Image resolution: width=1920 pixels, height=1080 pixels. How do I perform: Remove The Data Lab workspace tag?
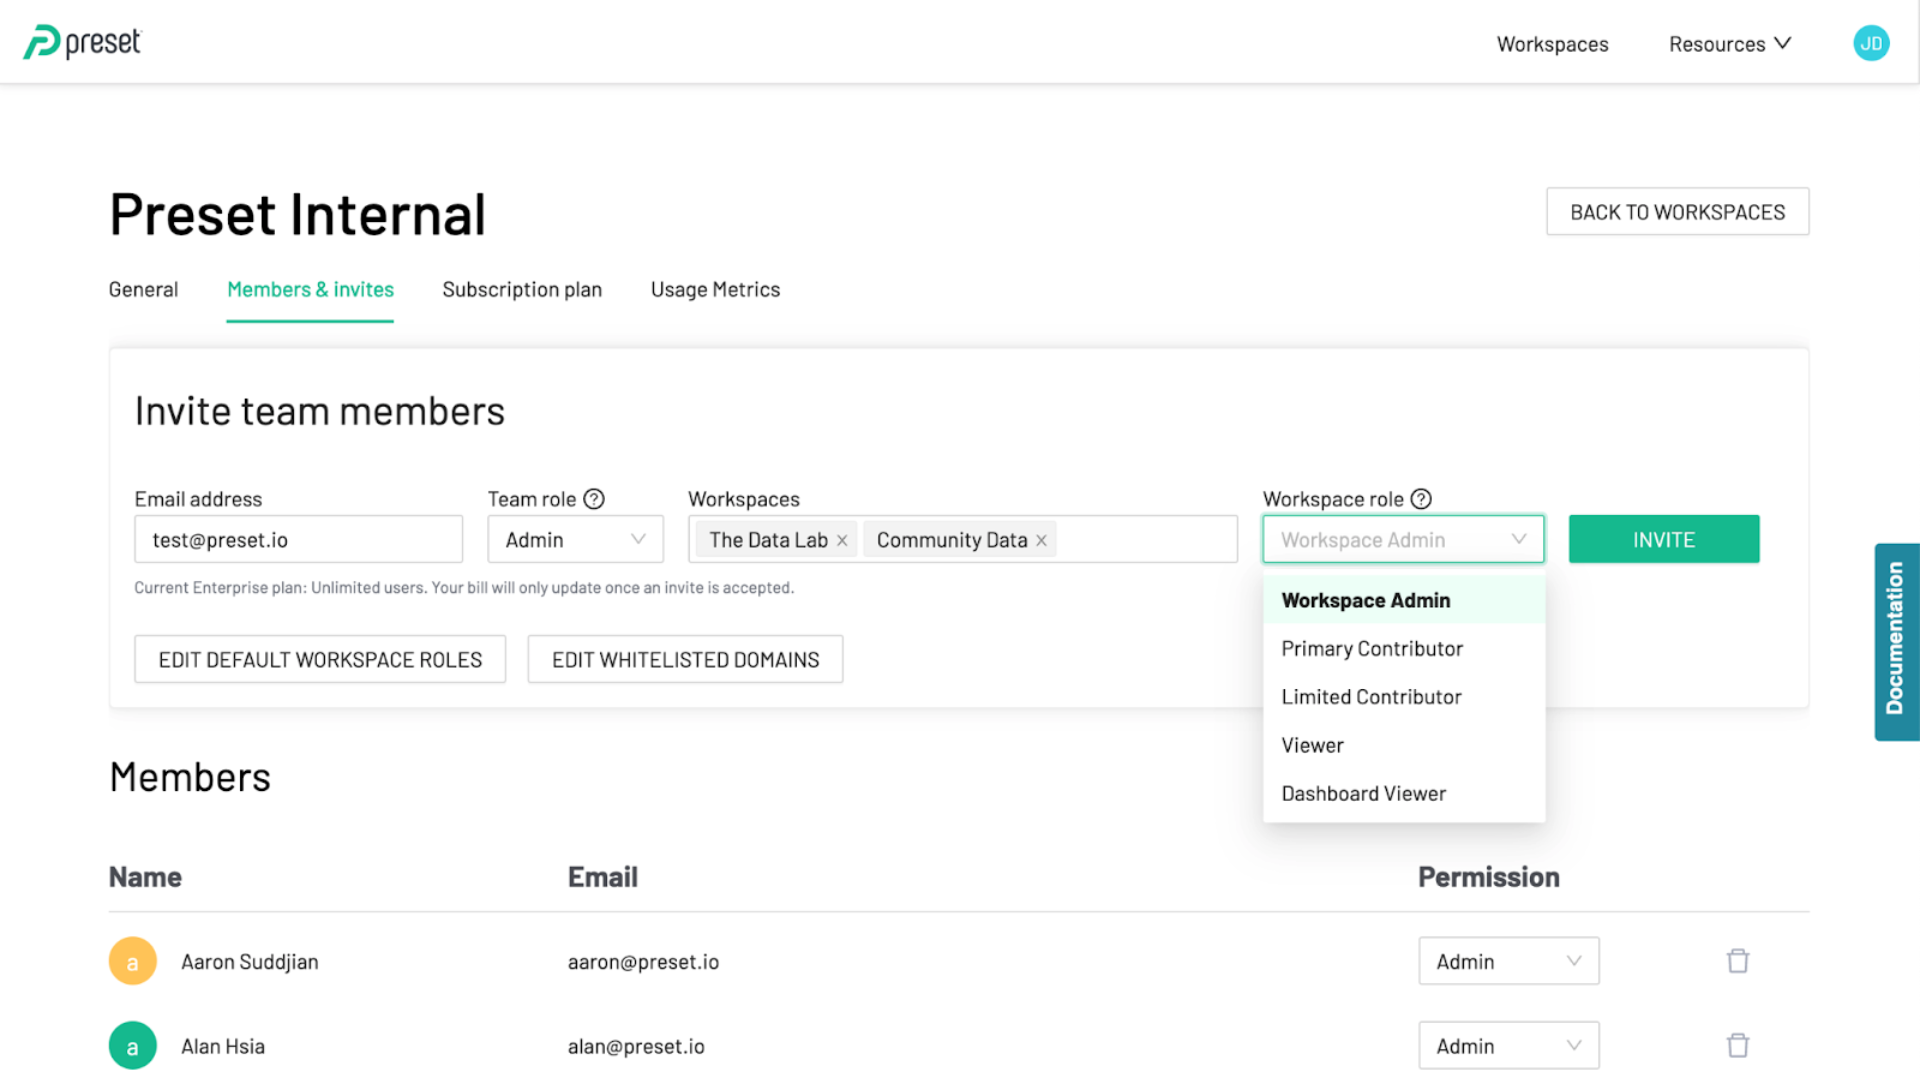coord(842,541)
